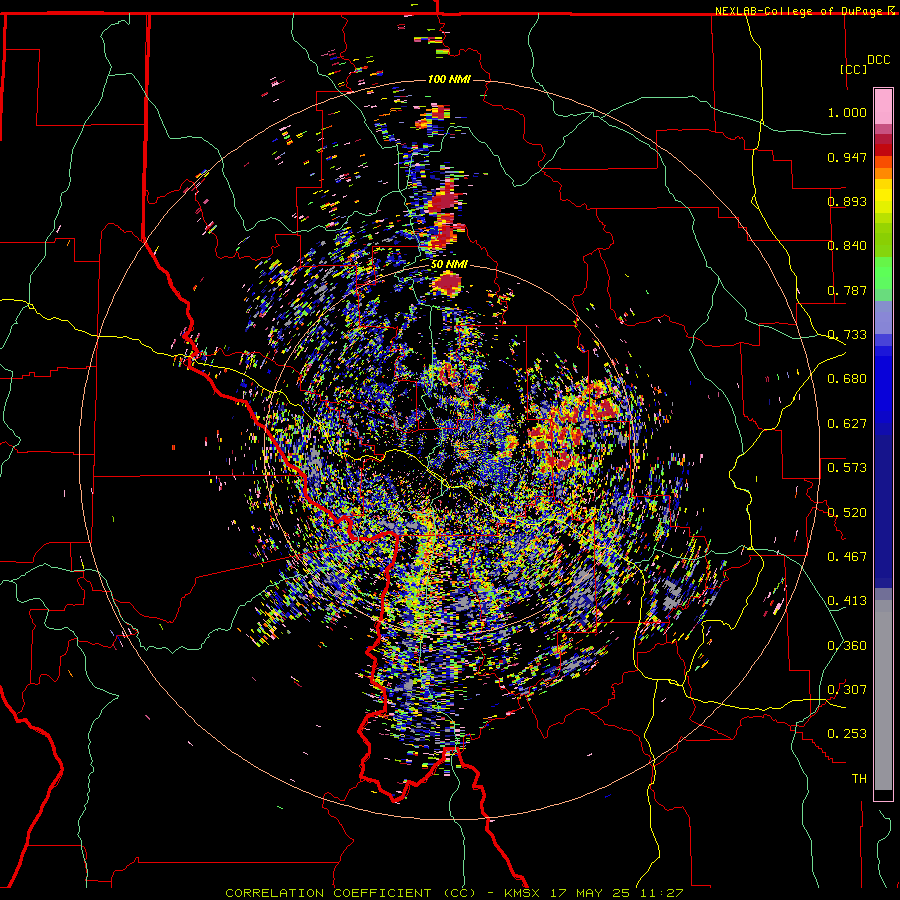Click the 50 NMI range ring label

449,265
